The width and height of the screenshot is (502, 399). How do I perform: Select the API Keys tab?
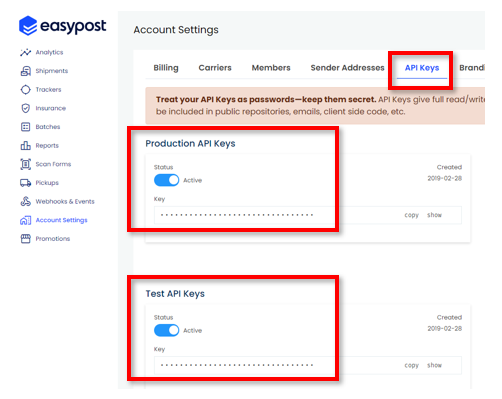(422, 68)
